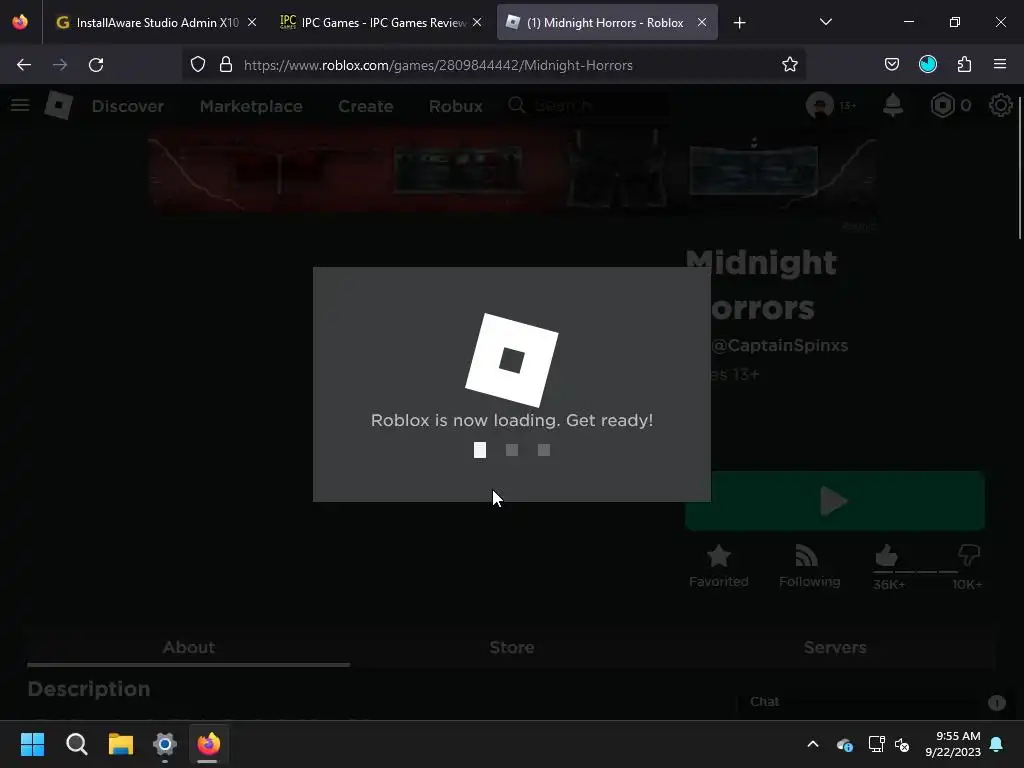Image resolution: width=1024 pixels, height=768 pixels.
Task: Open a new browser tab
Action: tap(739, 23)
